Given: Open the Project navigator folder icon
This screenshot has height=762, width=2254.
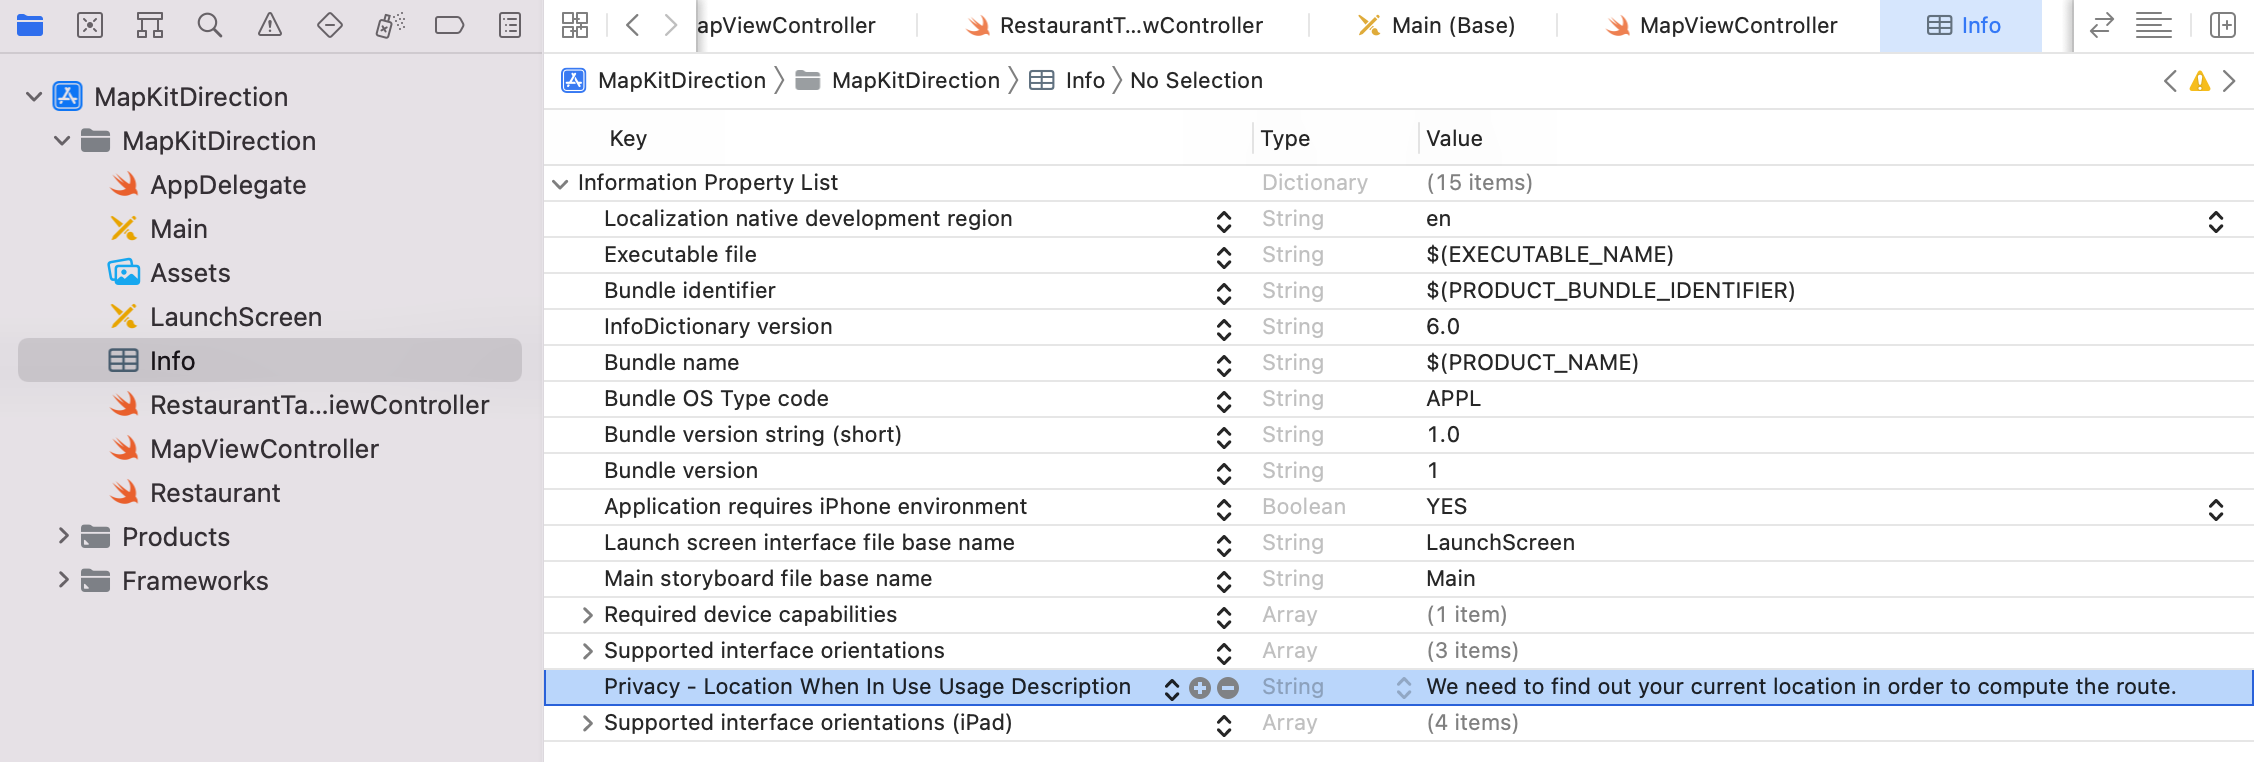Looking at the screenshot, I should [x=30, y=25].
